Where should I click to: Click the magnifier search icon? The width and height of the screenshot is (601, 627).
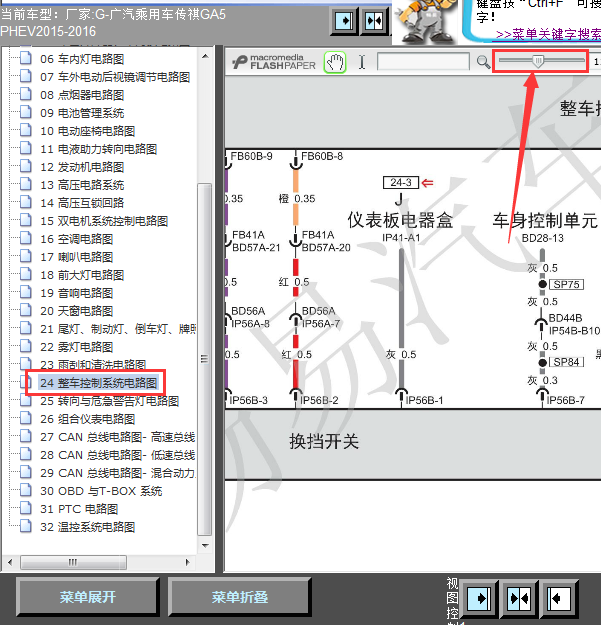tap(483, 62)
